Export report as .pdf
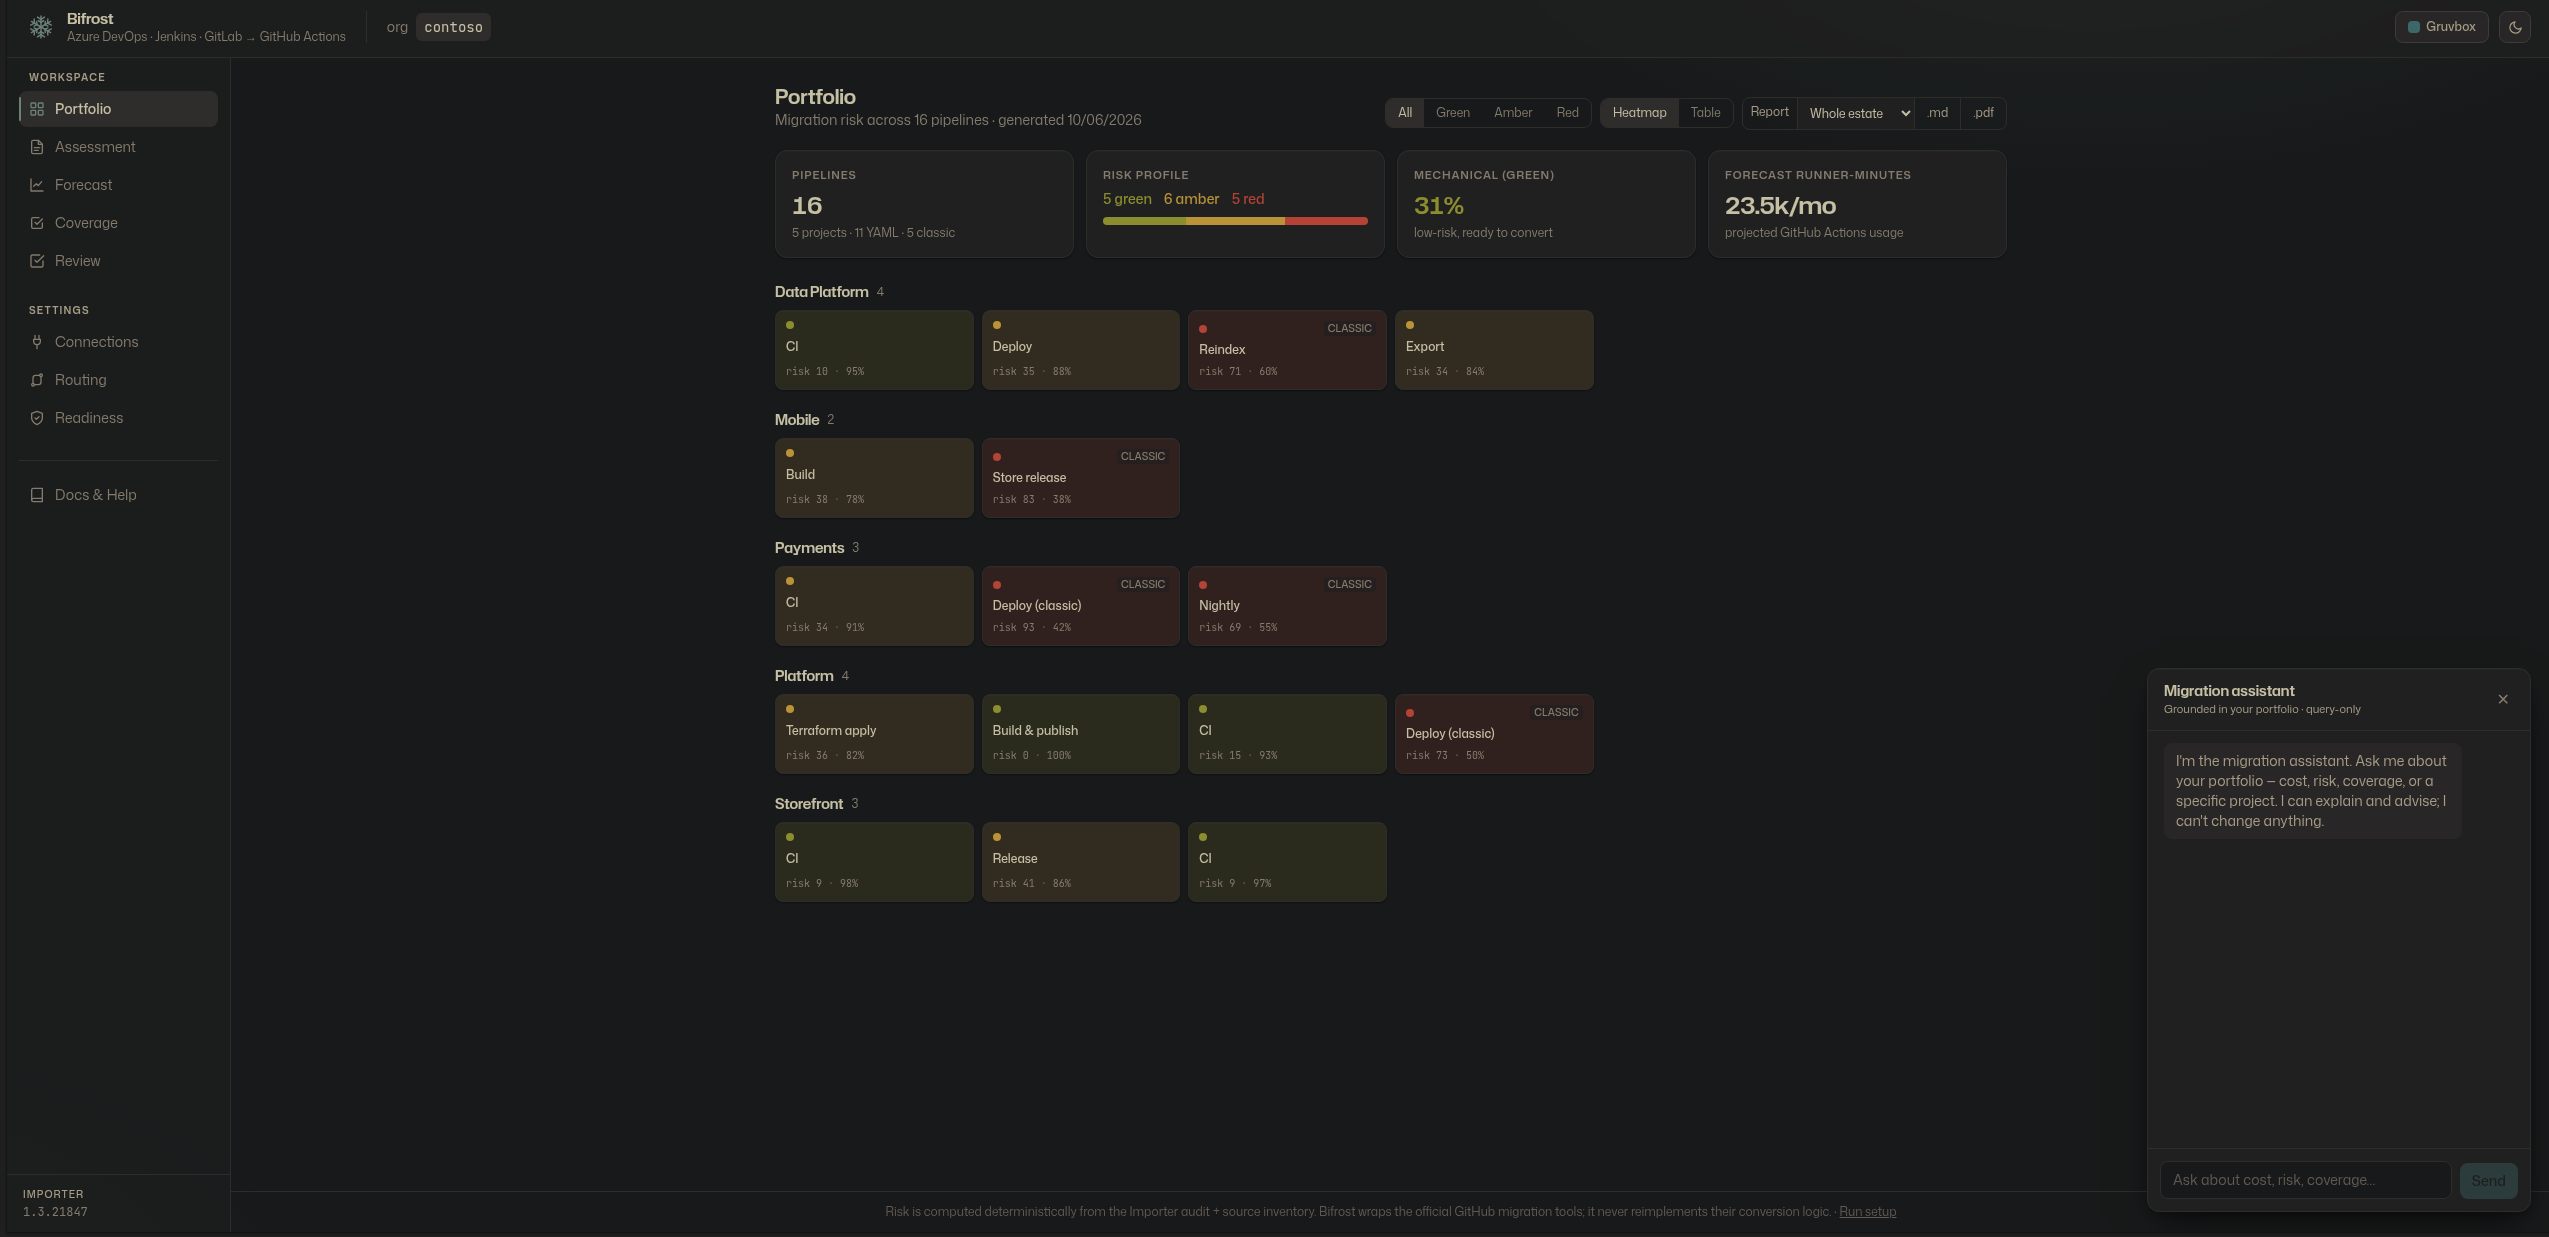The image size is (2549, 1237). pyautogui.click(x=1983, y=113)
